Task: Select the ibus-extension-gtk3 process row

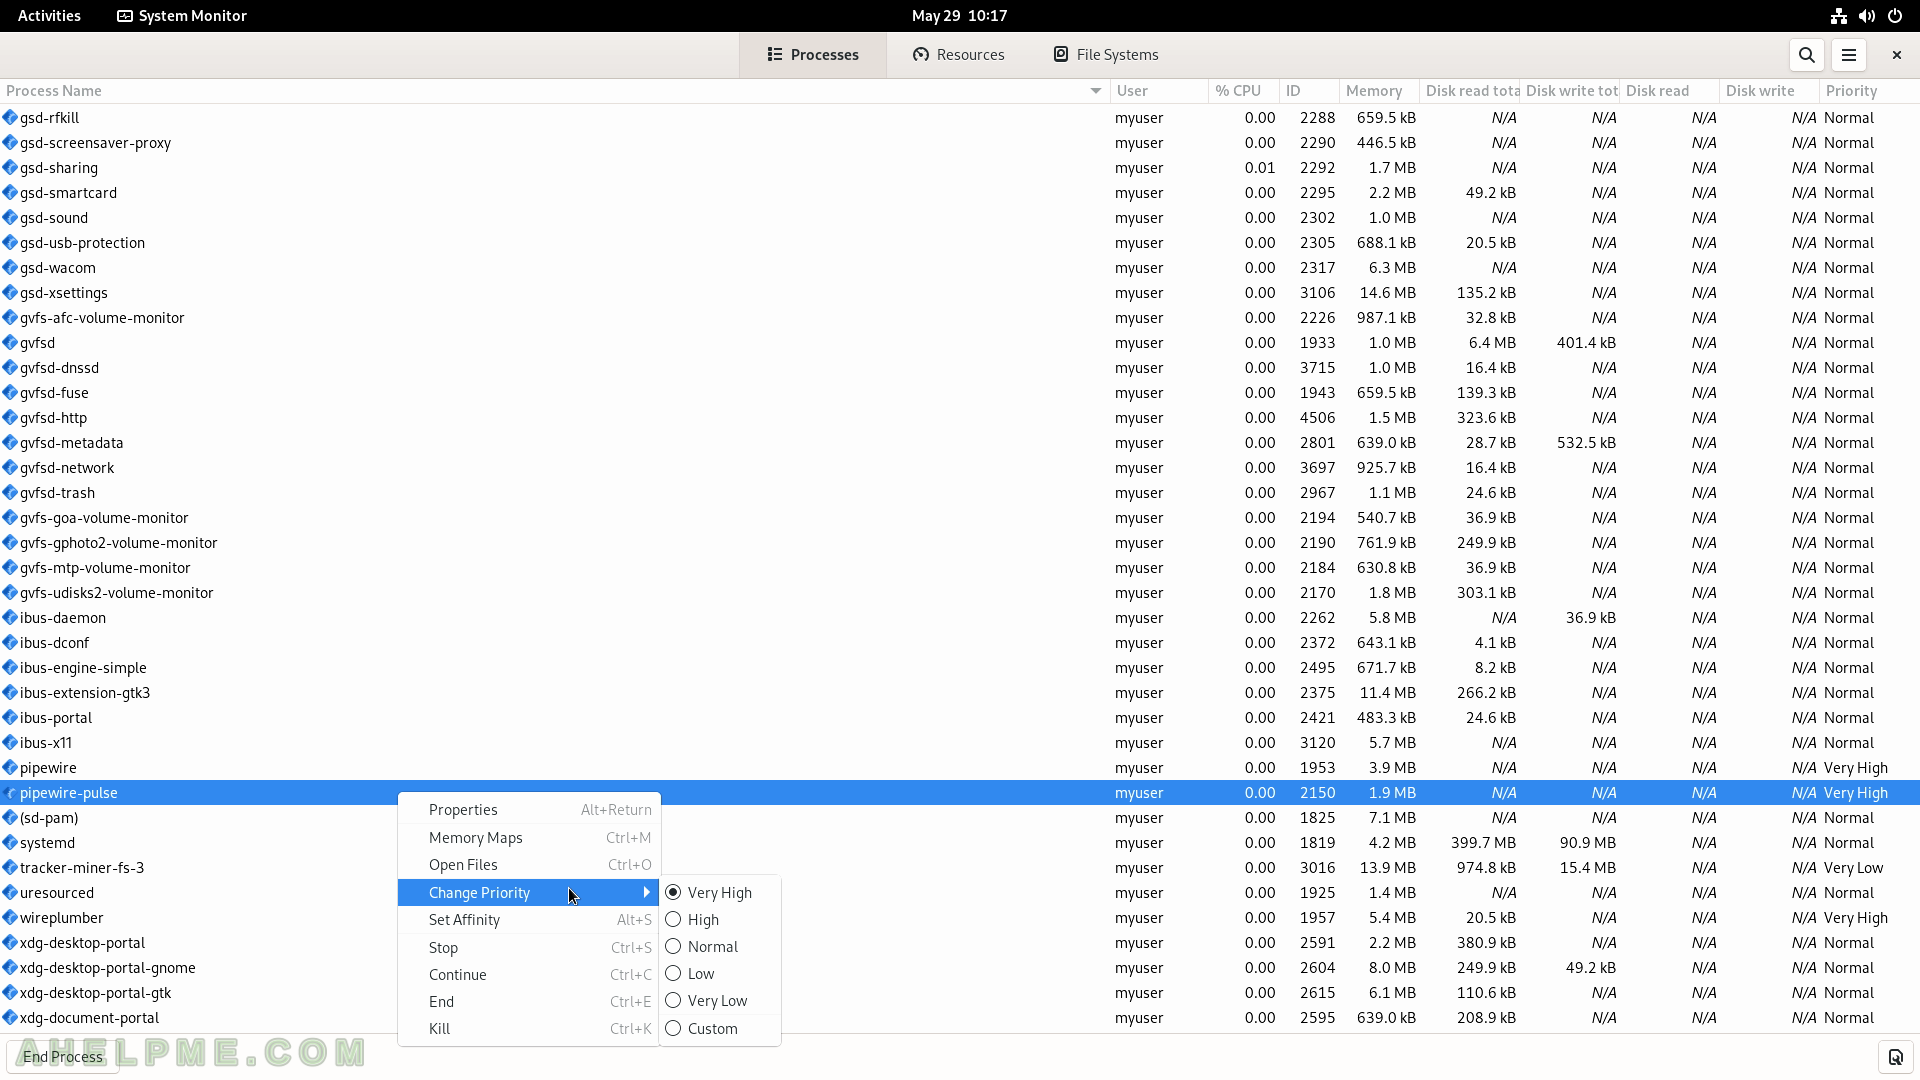Action: pyautogui.click(x=959, y=693)
